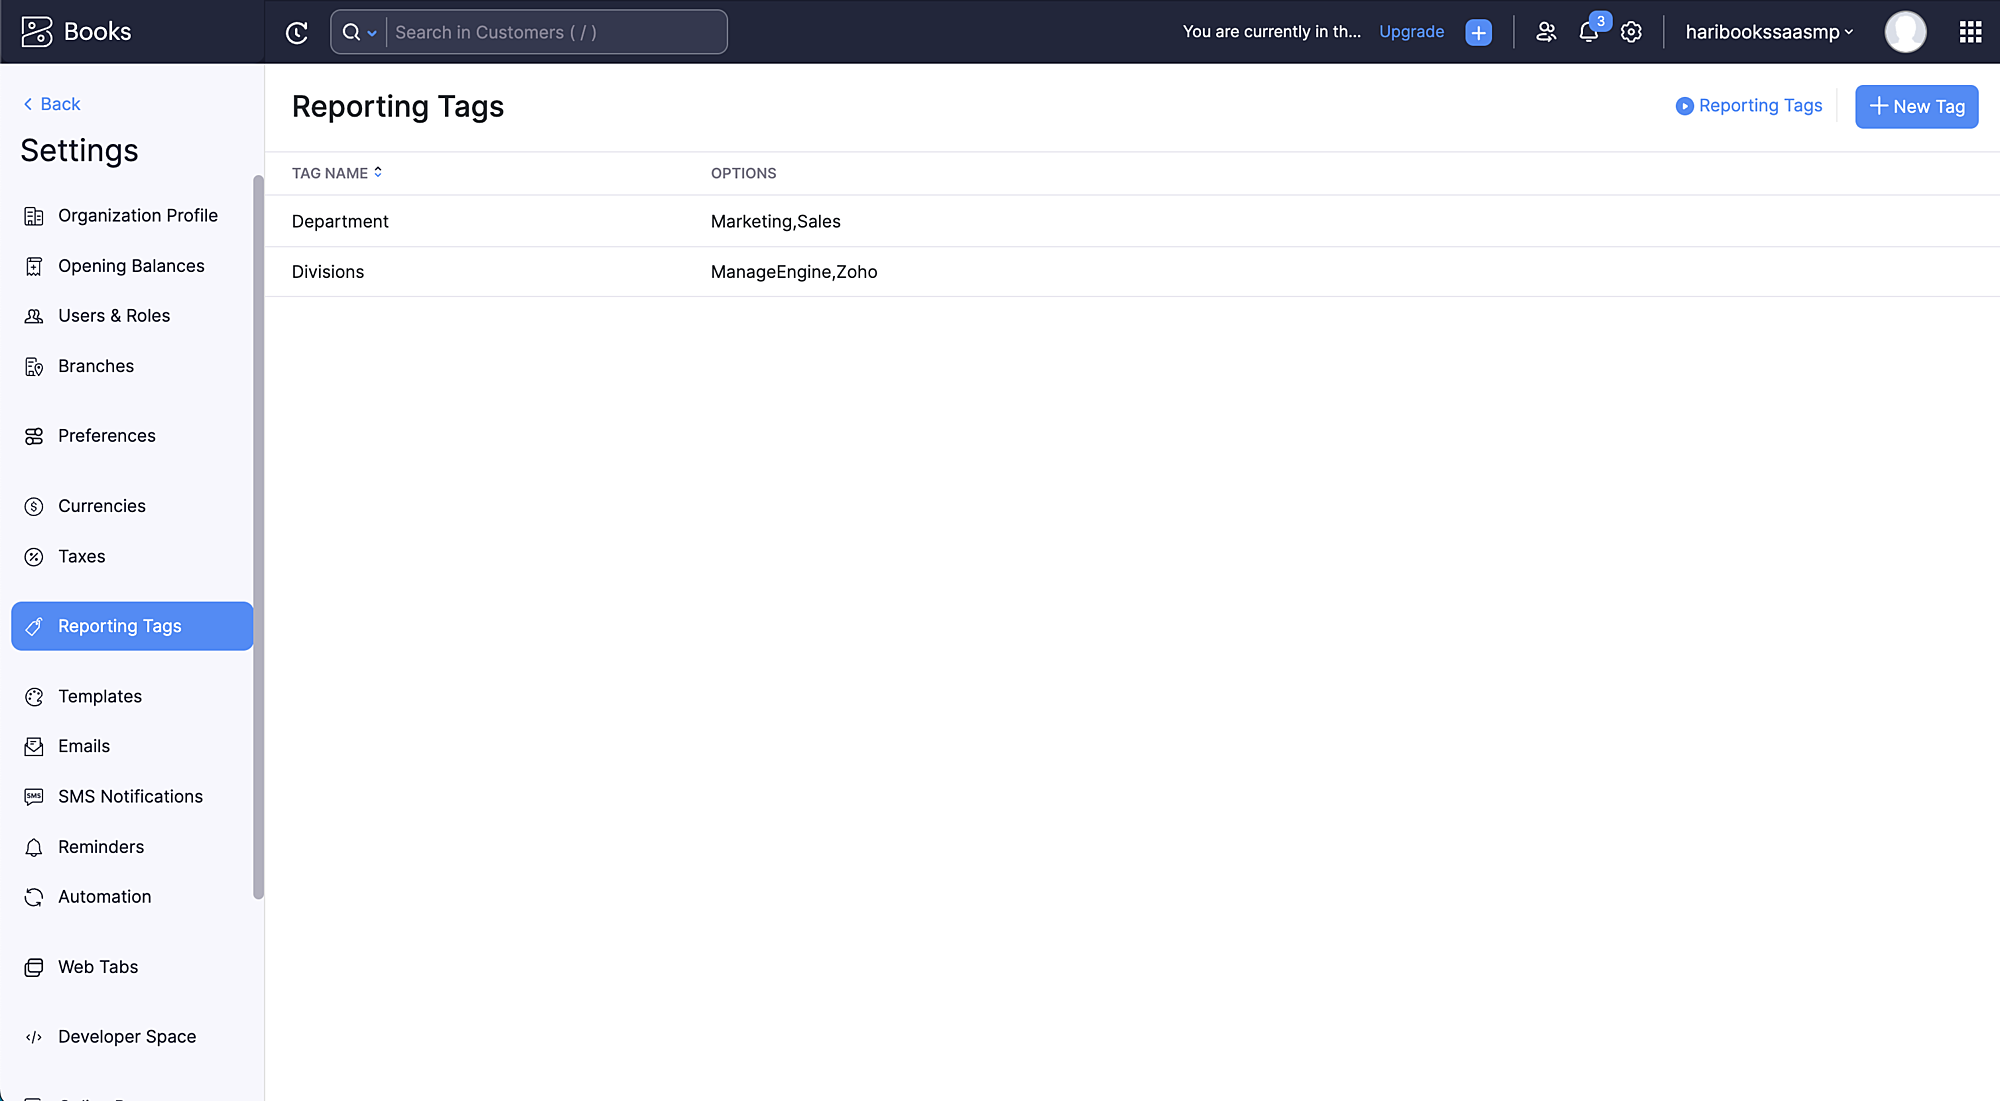The height and width of the screenshot is (1101, 2000).
Task: Click the Zoho Books logo icon
Action: click(x=37, y=32)
